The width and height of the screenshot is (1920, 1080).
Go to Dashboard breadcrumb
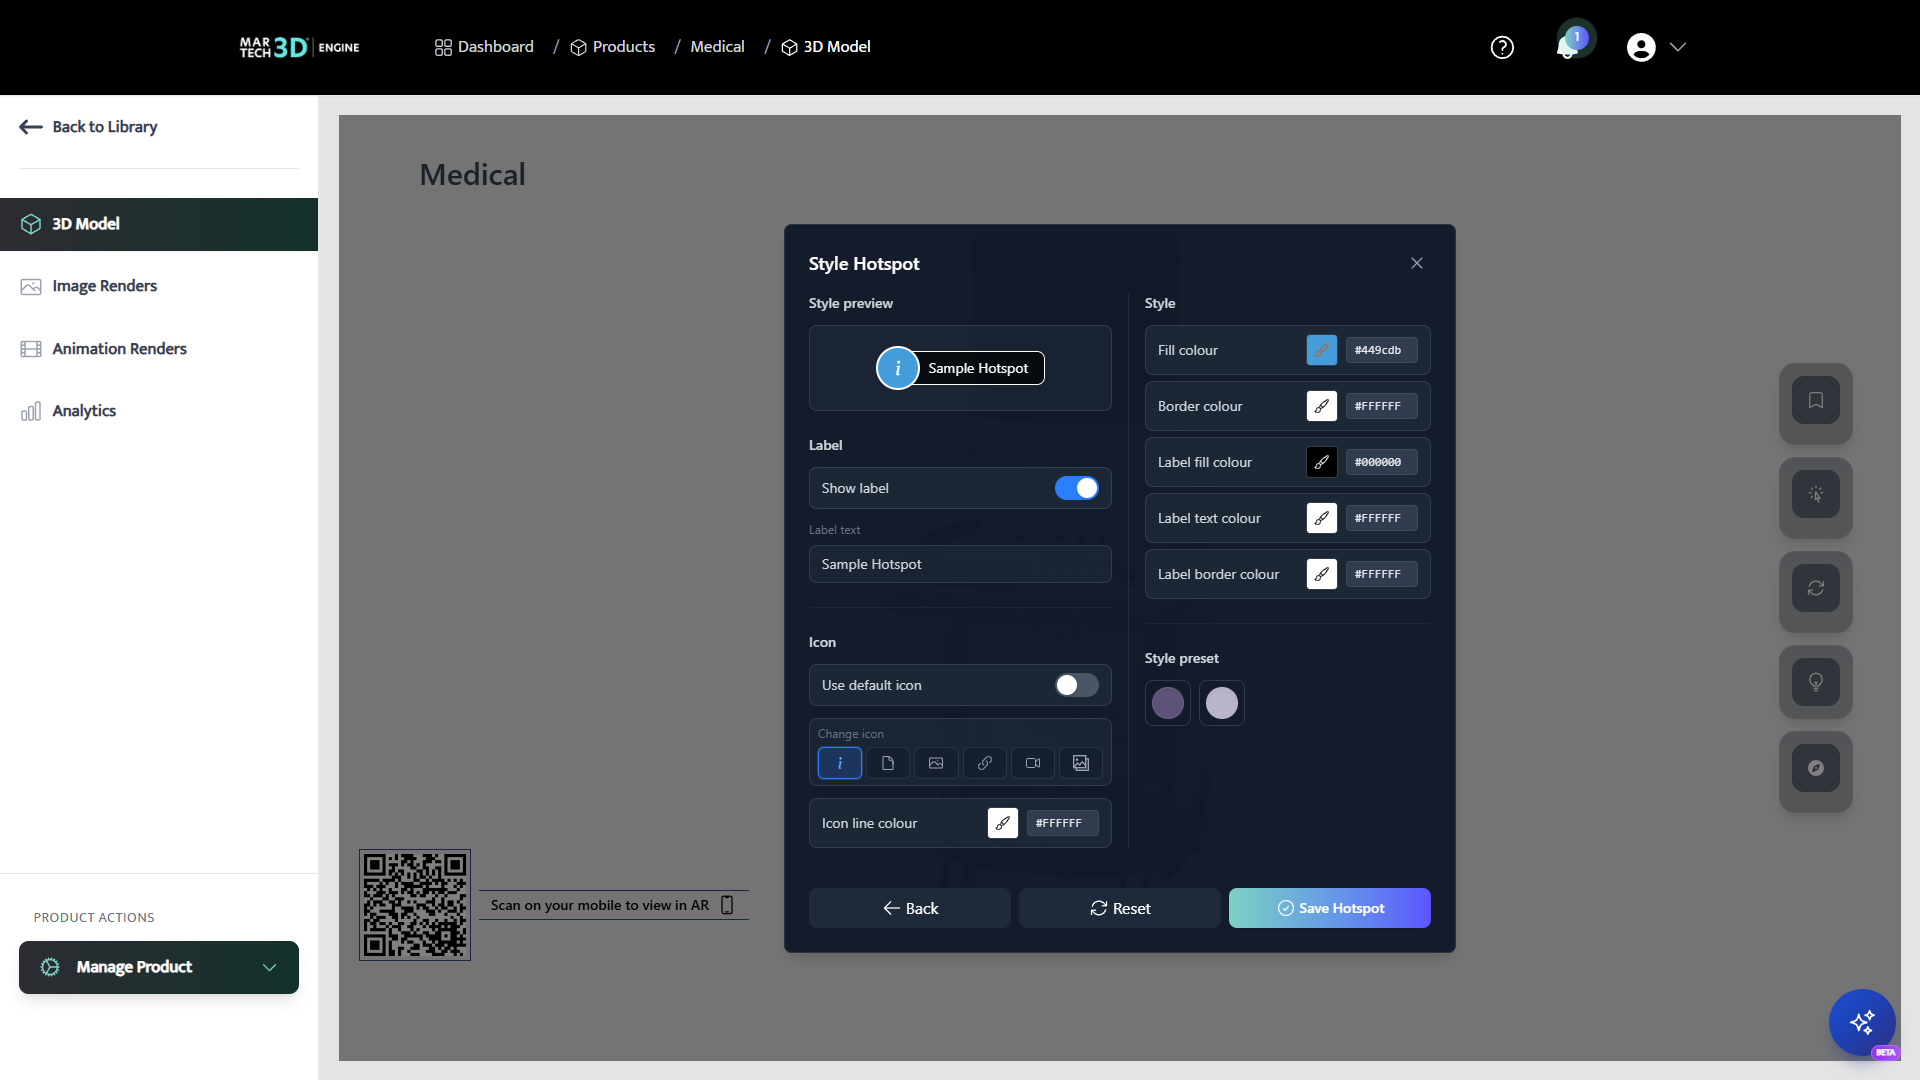tap(484, 47)
